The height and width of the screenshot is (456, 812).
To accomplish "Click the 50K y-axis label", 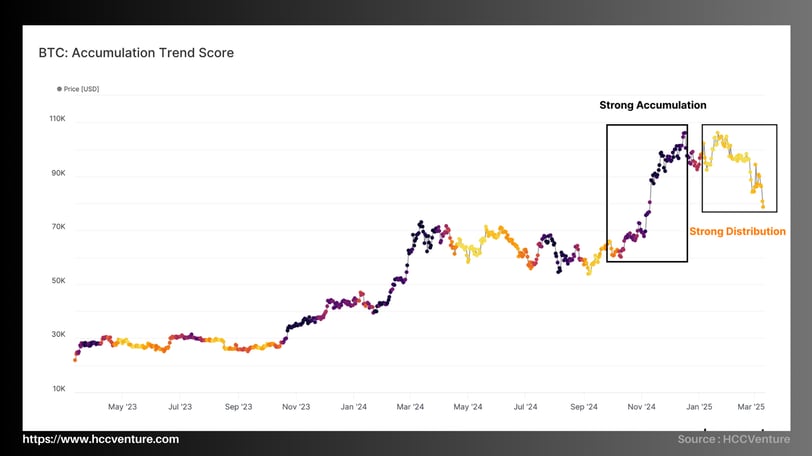I will tap(58, 281).
